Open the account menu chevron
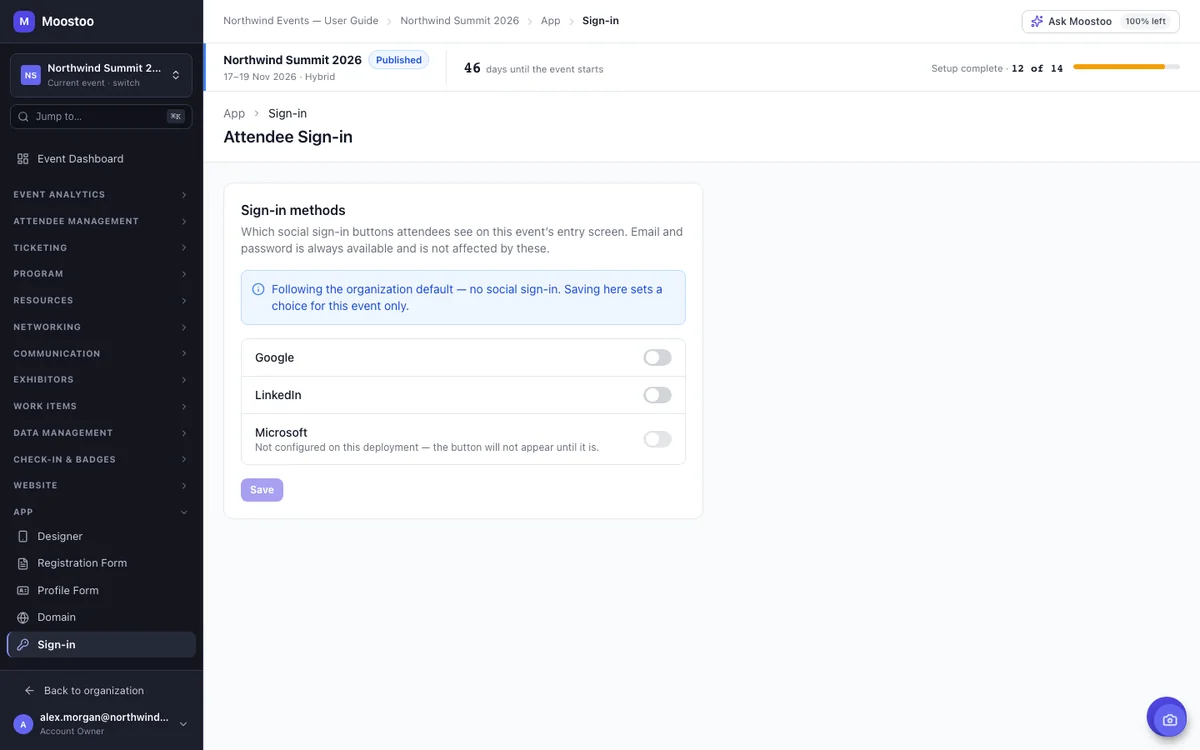This screenshot has height=750, width=1200. (x=183, y=724)
